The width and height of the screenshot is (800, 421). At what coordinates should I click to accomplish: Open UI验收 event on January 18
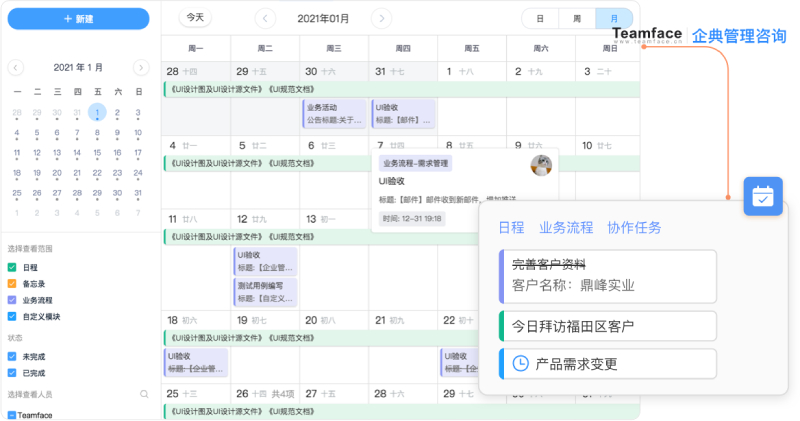click(196, 362)
